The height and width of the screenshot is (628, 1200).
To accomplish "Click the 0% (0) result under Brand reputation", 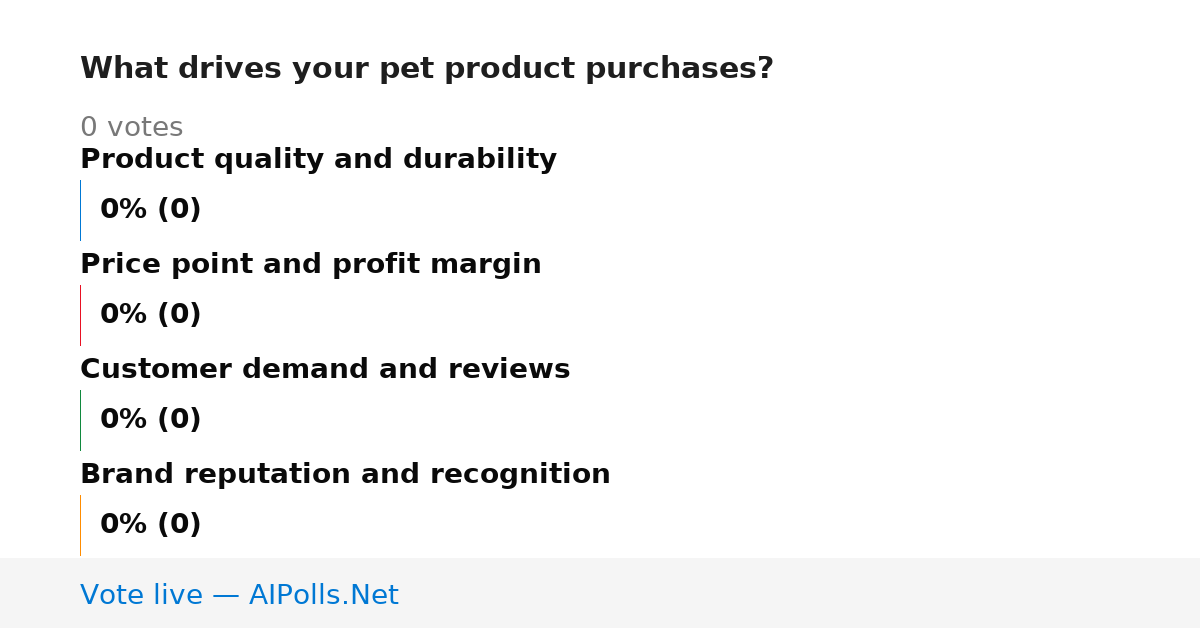I will [x=151, y=525].
